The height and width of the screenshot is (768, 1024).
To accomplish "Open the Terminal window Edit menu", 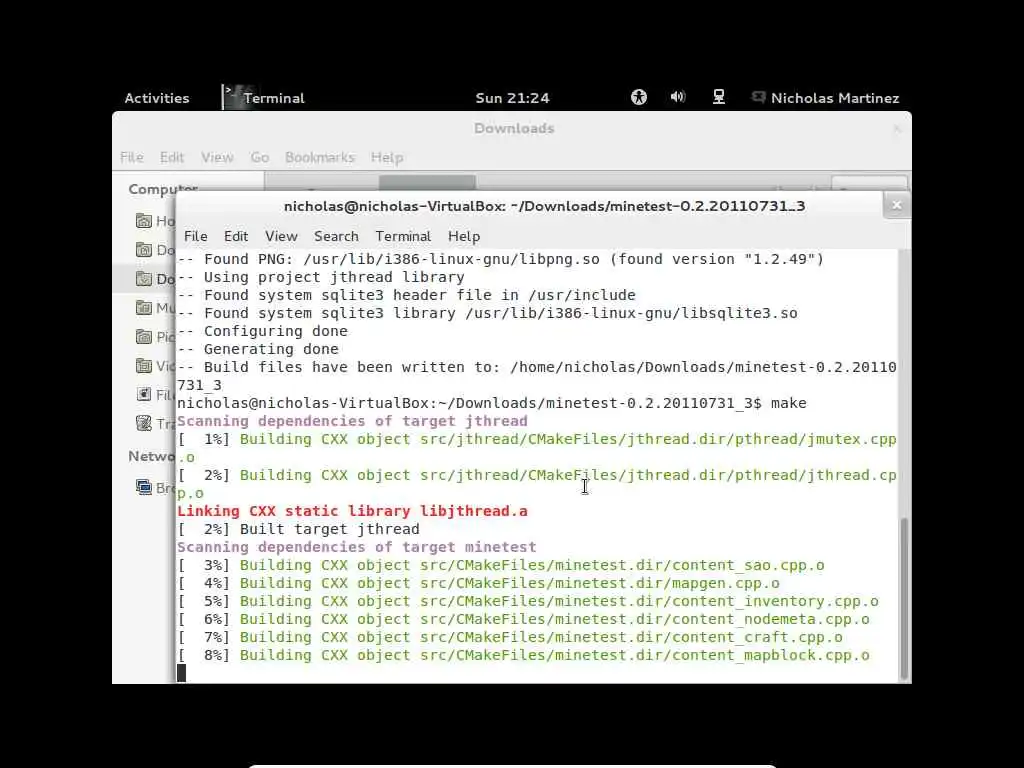I will coord(236,236).
